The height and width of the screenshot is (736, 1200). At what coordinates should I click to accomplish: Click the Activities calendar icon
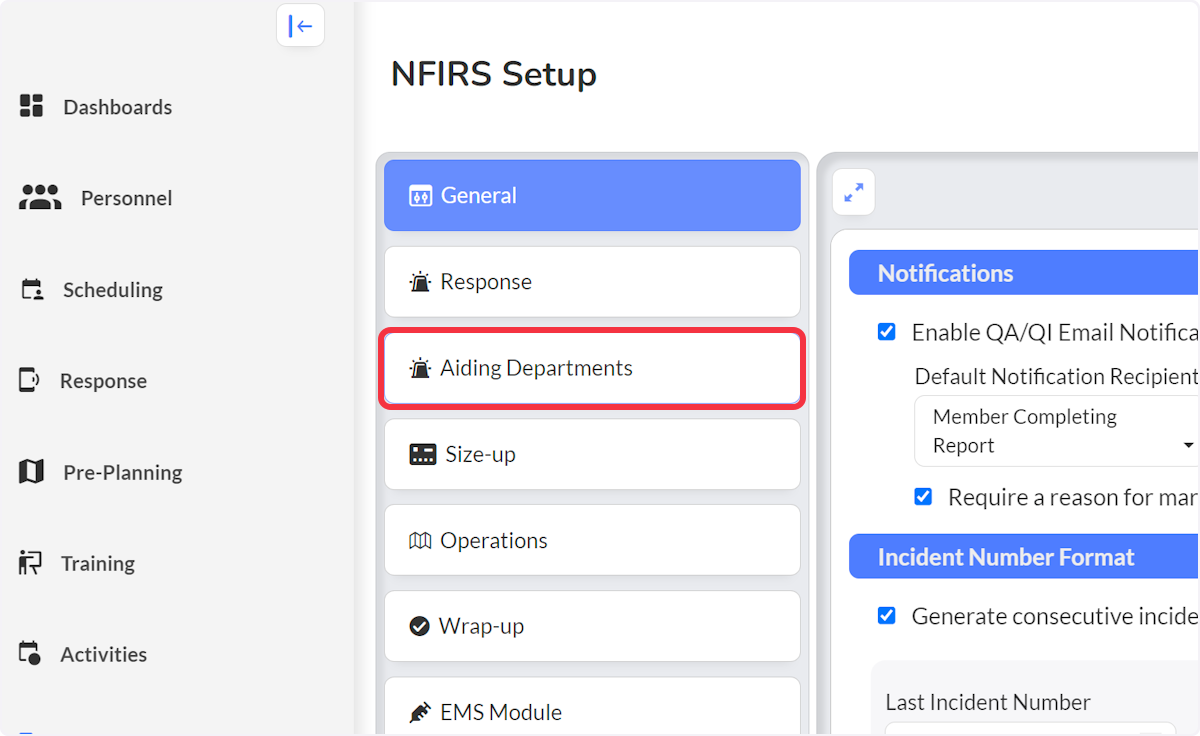coord(30,653)
